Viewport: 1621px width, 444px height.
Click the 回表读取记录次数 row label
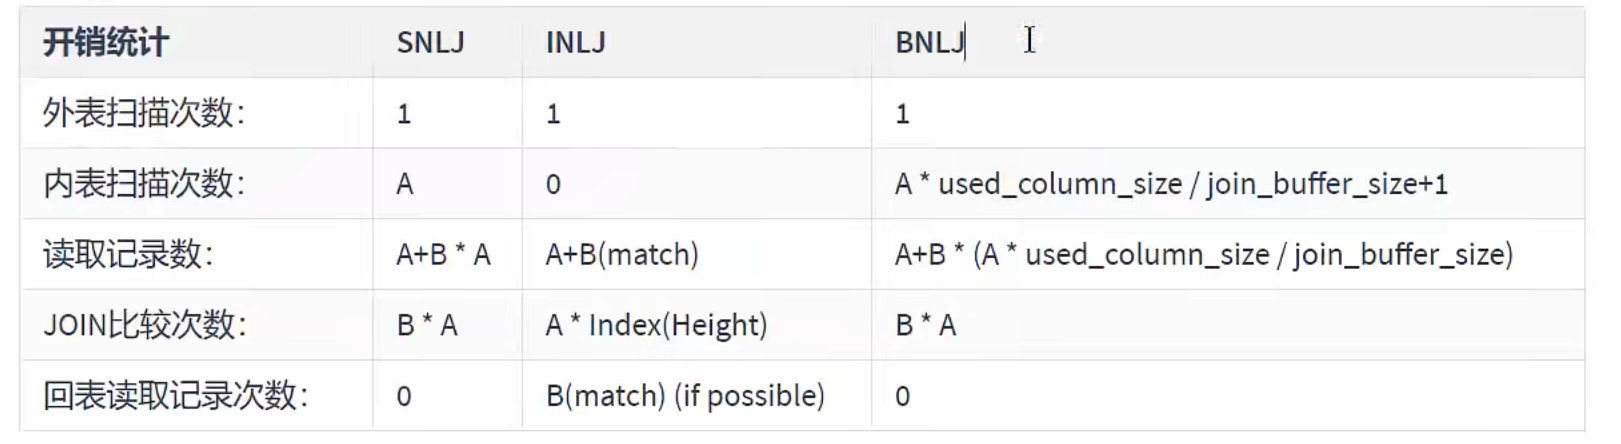[x=175, y=396]
